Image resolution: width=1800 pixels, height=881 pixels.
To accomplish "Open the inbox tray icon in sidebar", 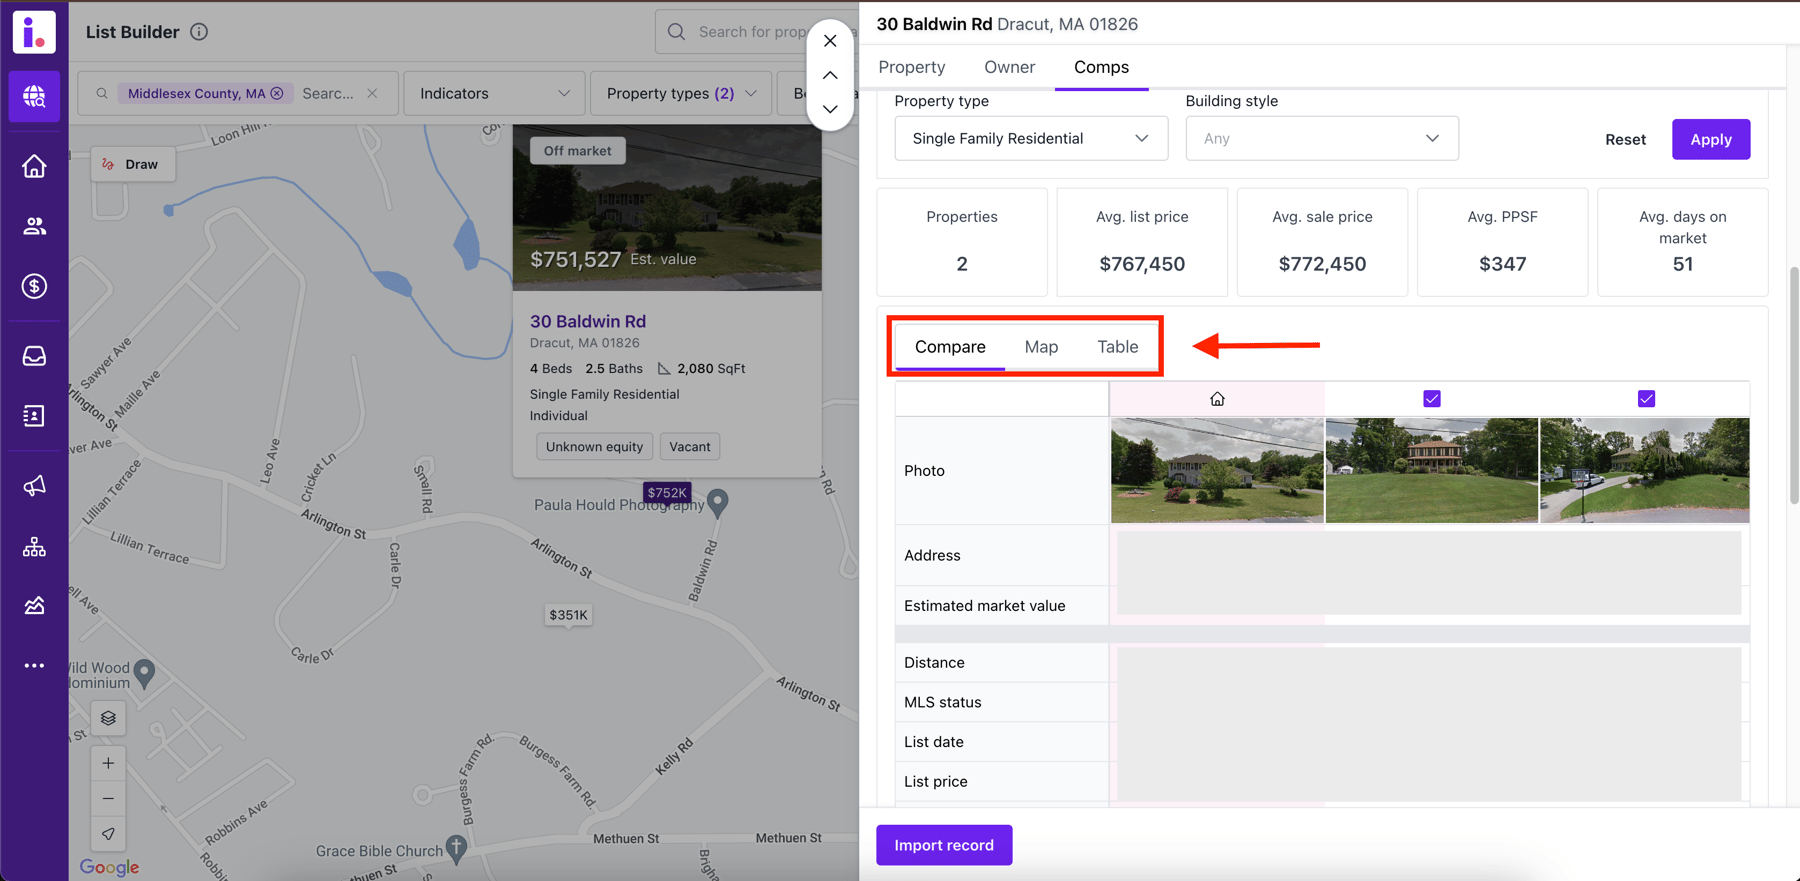I will pos(34,356).
